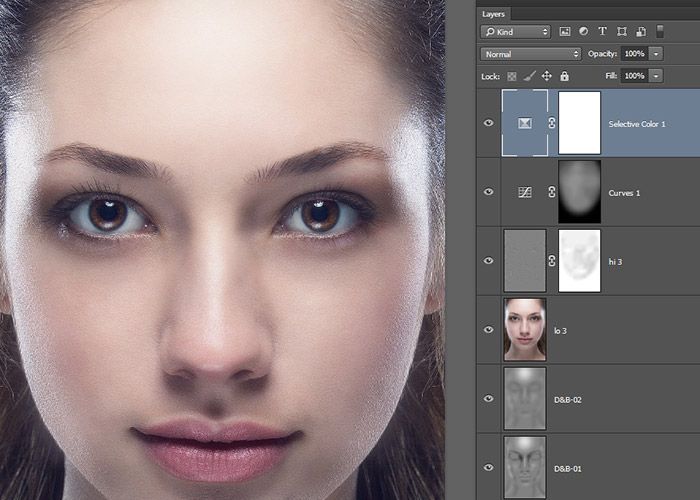This screenshot has width=700, height=500.
Task: Hide the D&B-02 layer
Action: [489, 398]
